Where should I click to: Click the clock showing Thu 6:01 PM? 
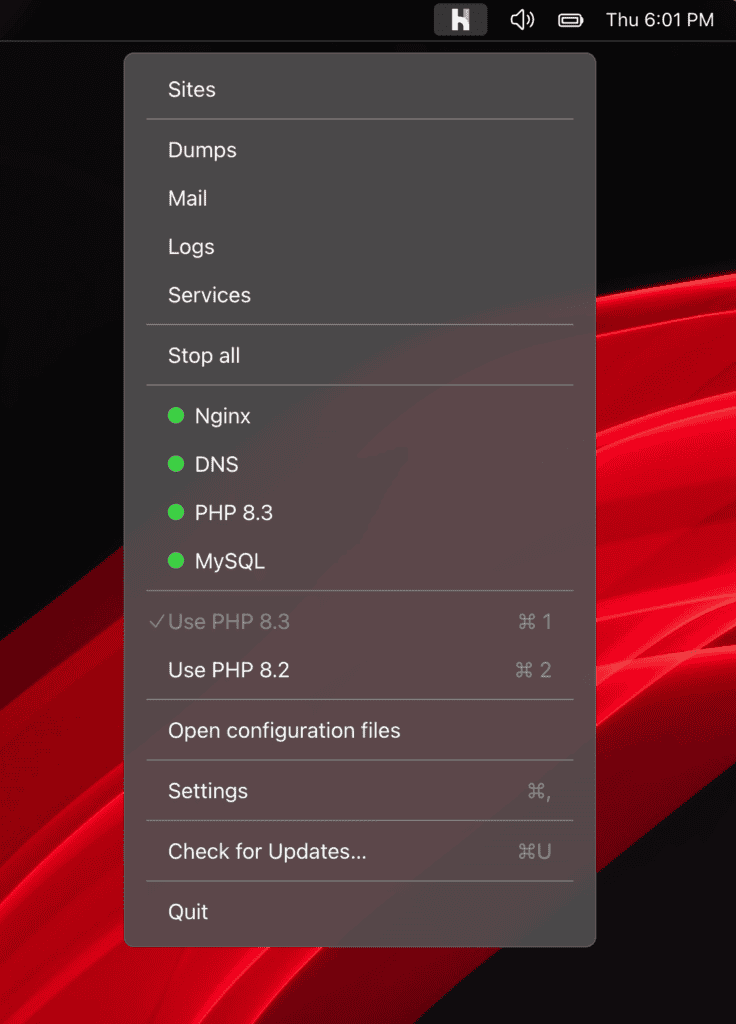pos(660,20)
